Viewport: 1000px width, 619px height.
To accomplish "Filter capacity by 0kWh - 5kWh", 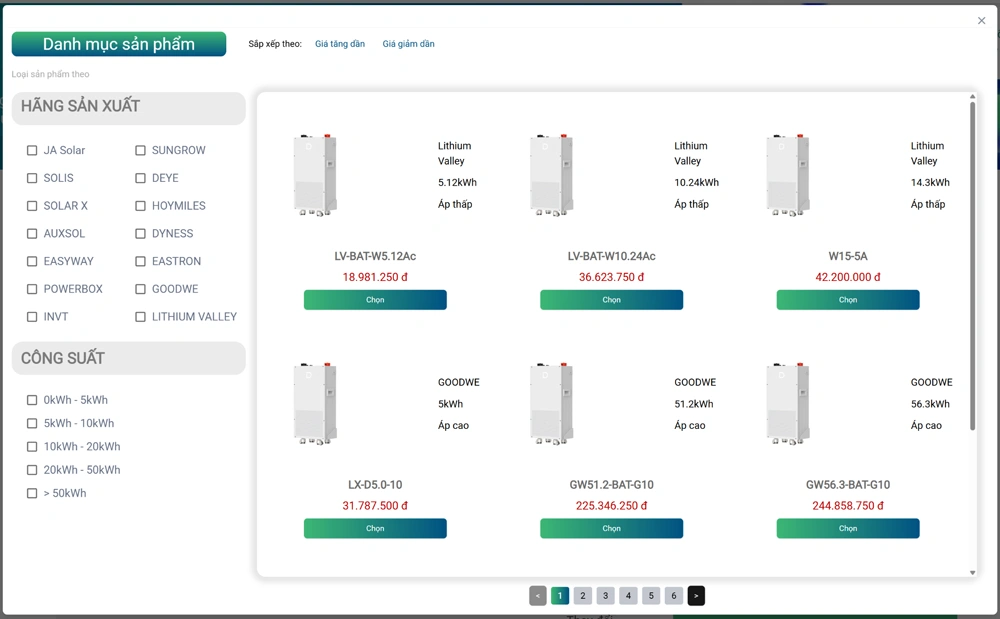I will [x=32, y=400].
